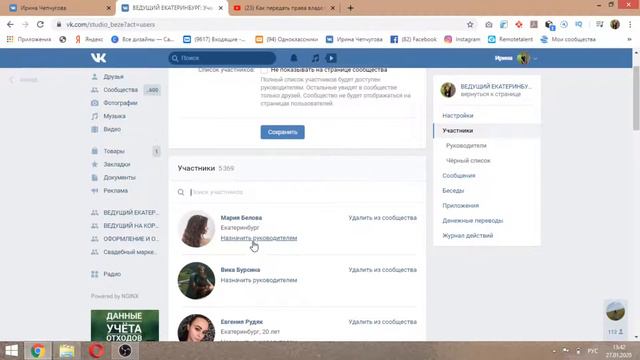
Task: Click Chrome icon in taskbar
Action: point(38,351)
